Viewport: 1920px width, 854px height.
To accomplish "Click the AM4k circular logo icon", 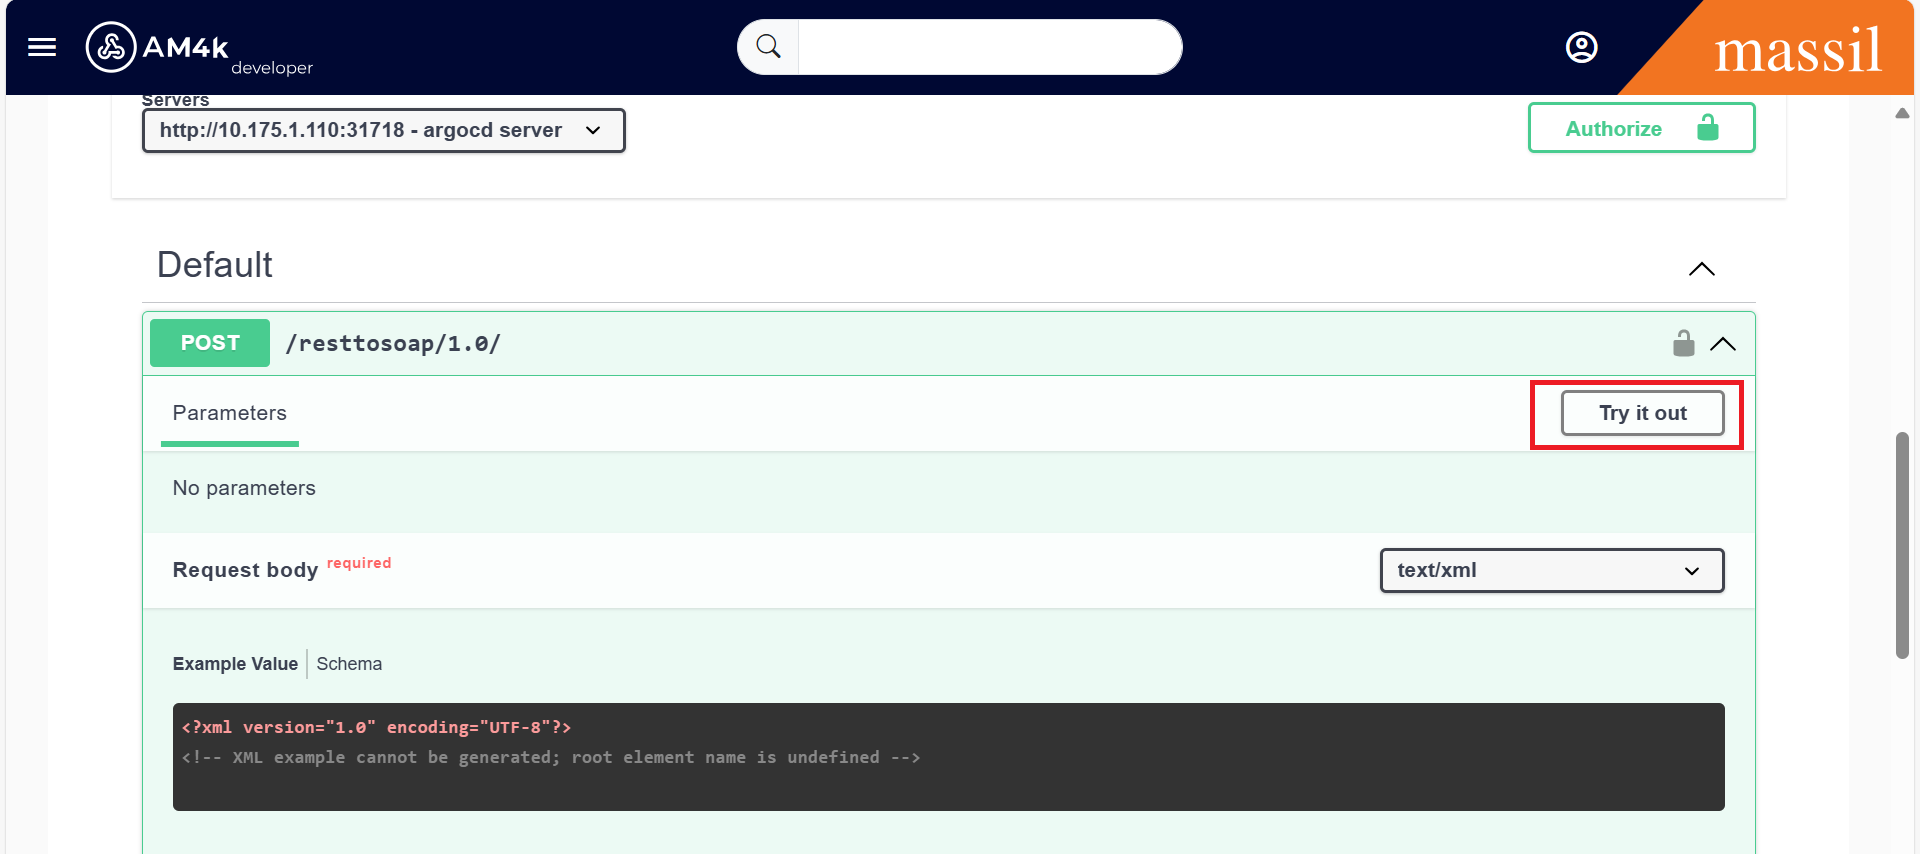I will (x=110, y=47).
